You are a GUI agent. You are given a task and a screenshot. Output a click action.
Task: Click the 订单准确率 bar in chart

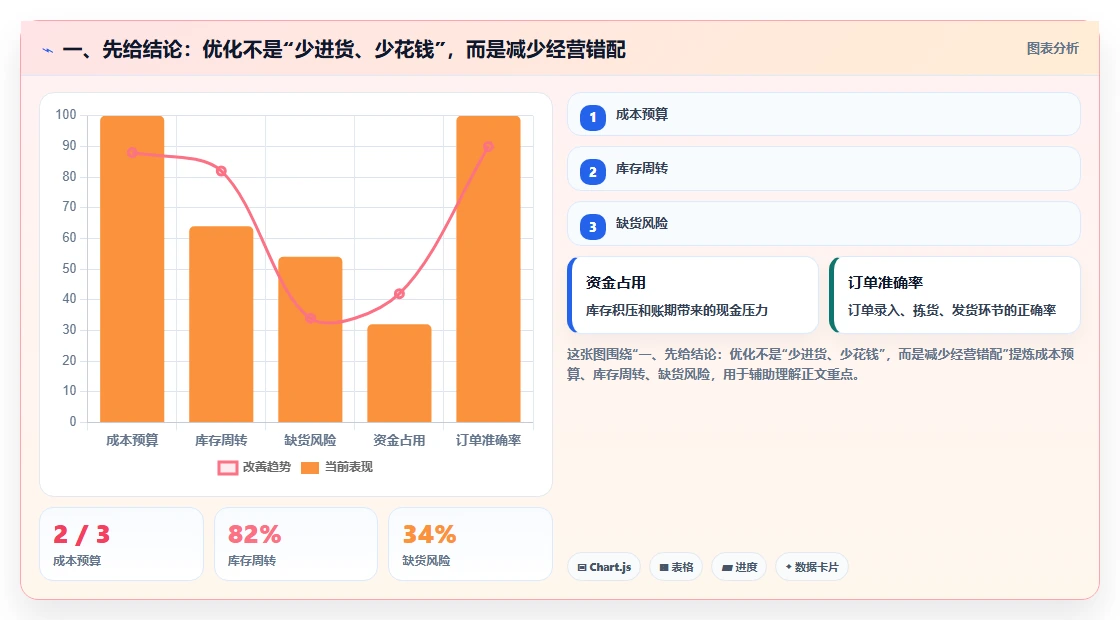pyautogui.click(x=489, y=269)
